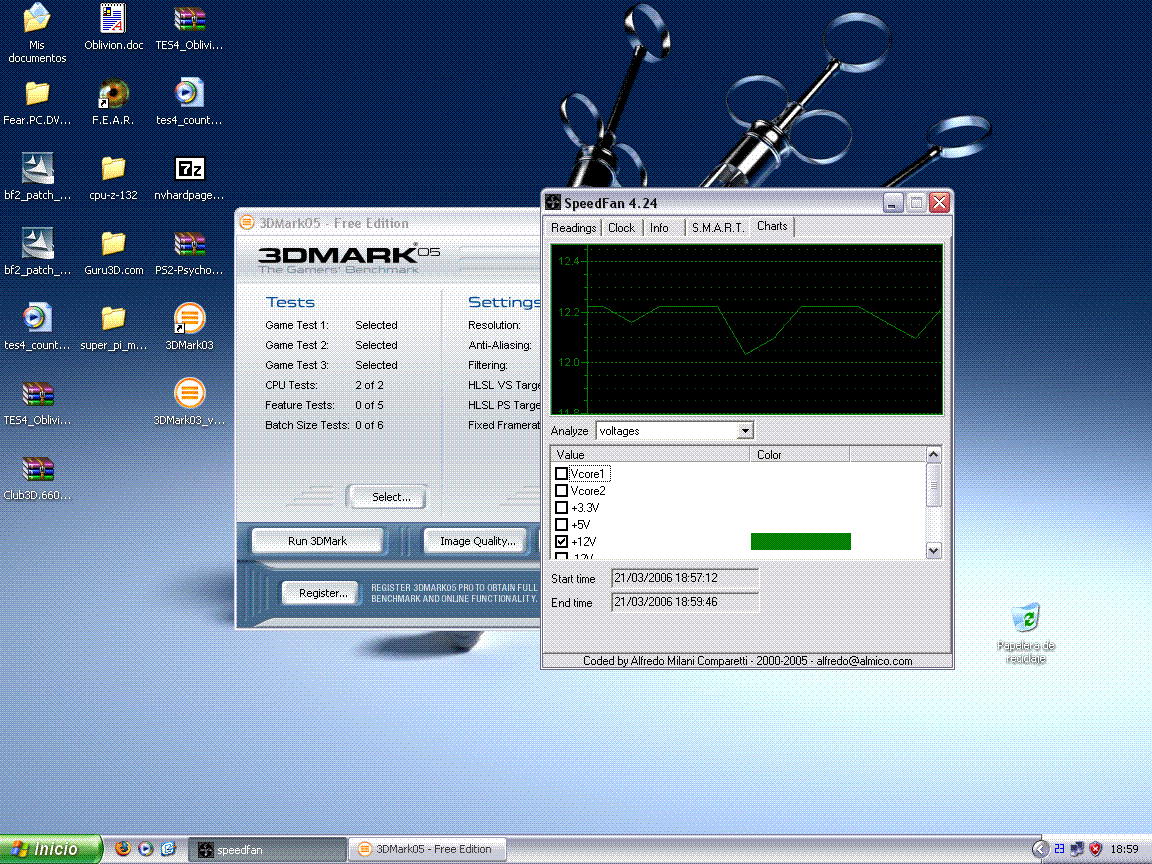Open the Inicio start menu
The image size is (1152, 864).
pos(50,849)
